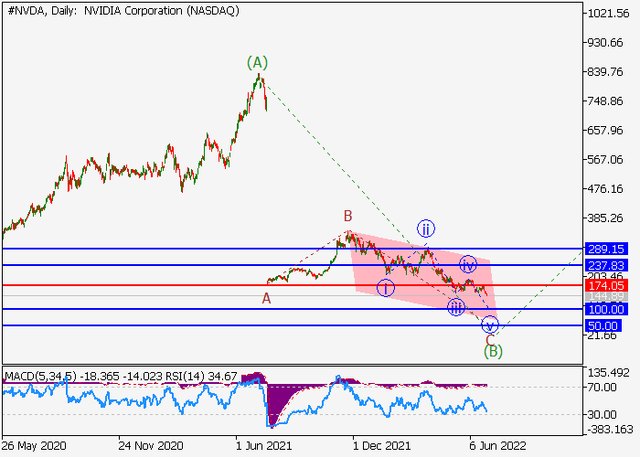Click the #NVDA Daily chart title text

[x=123, y=11]
